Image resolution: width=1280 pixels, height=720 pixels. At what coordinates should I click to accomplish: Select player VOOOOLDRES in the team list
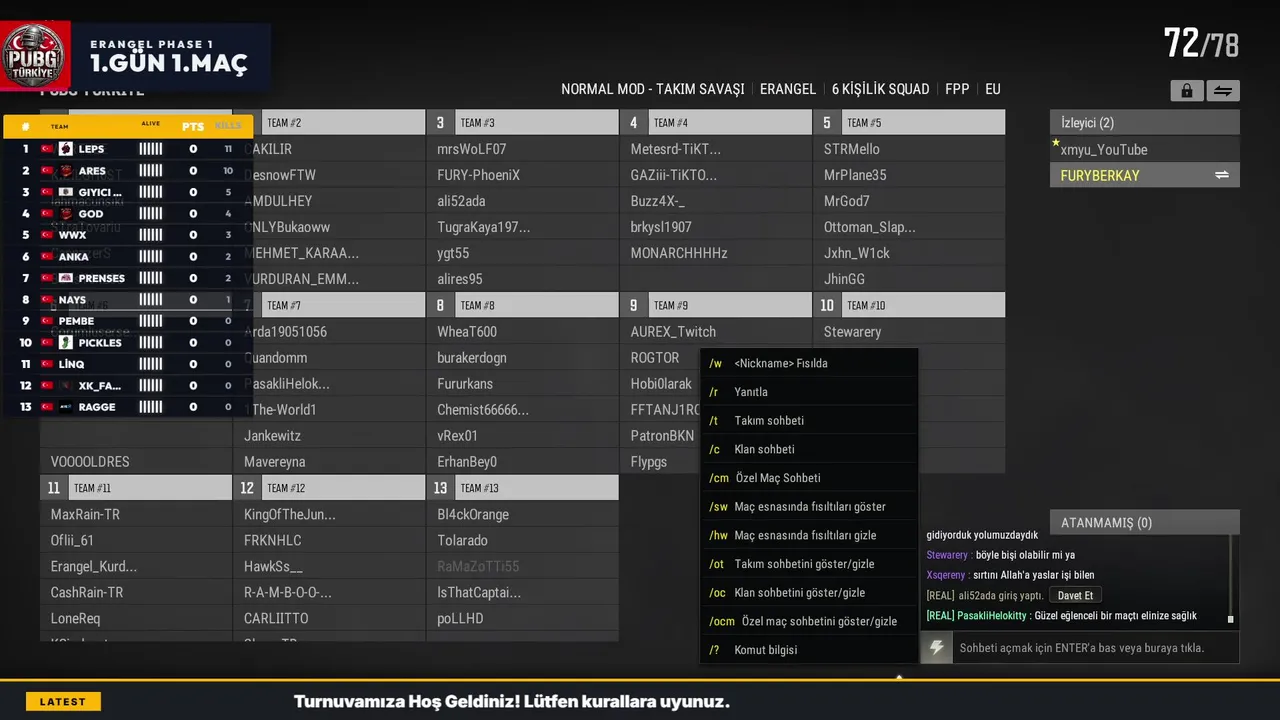[x=136, y=462]
